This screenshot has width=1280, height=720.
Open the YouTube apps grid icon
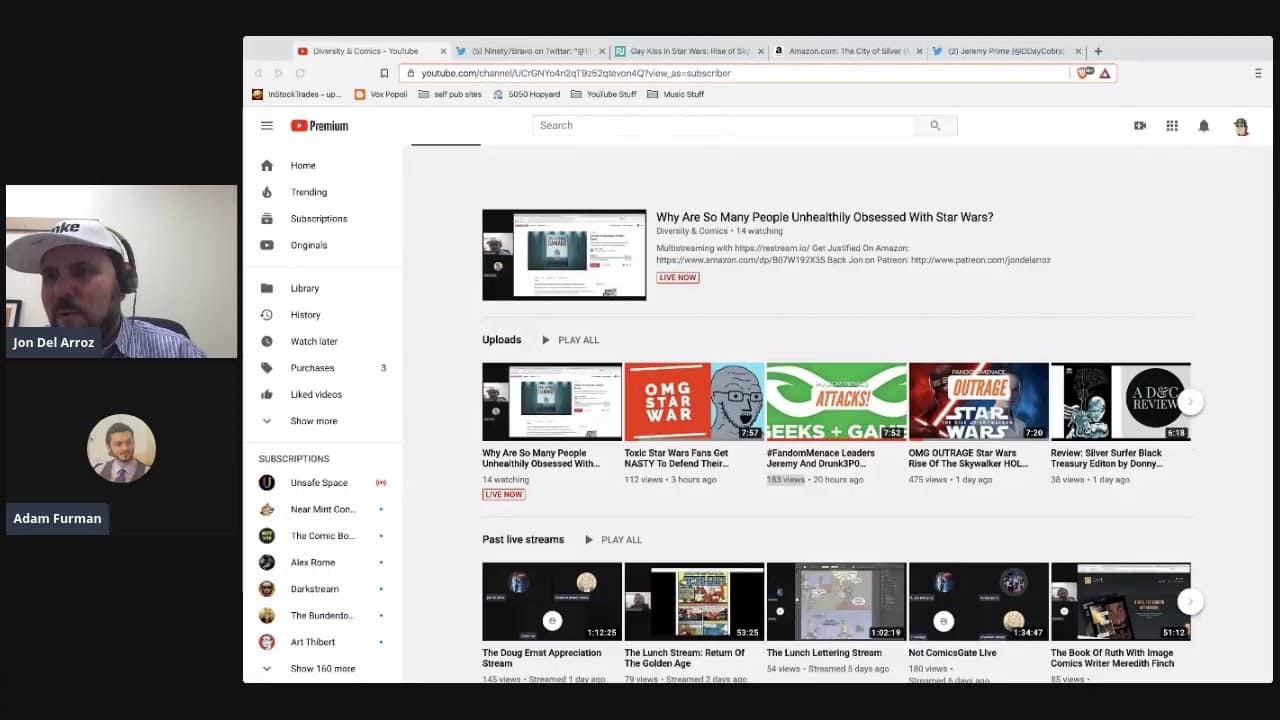pos(1171,126)
